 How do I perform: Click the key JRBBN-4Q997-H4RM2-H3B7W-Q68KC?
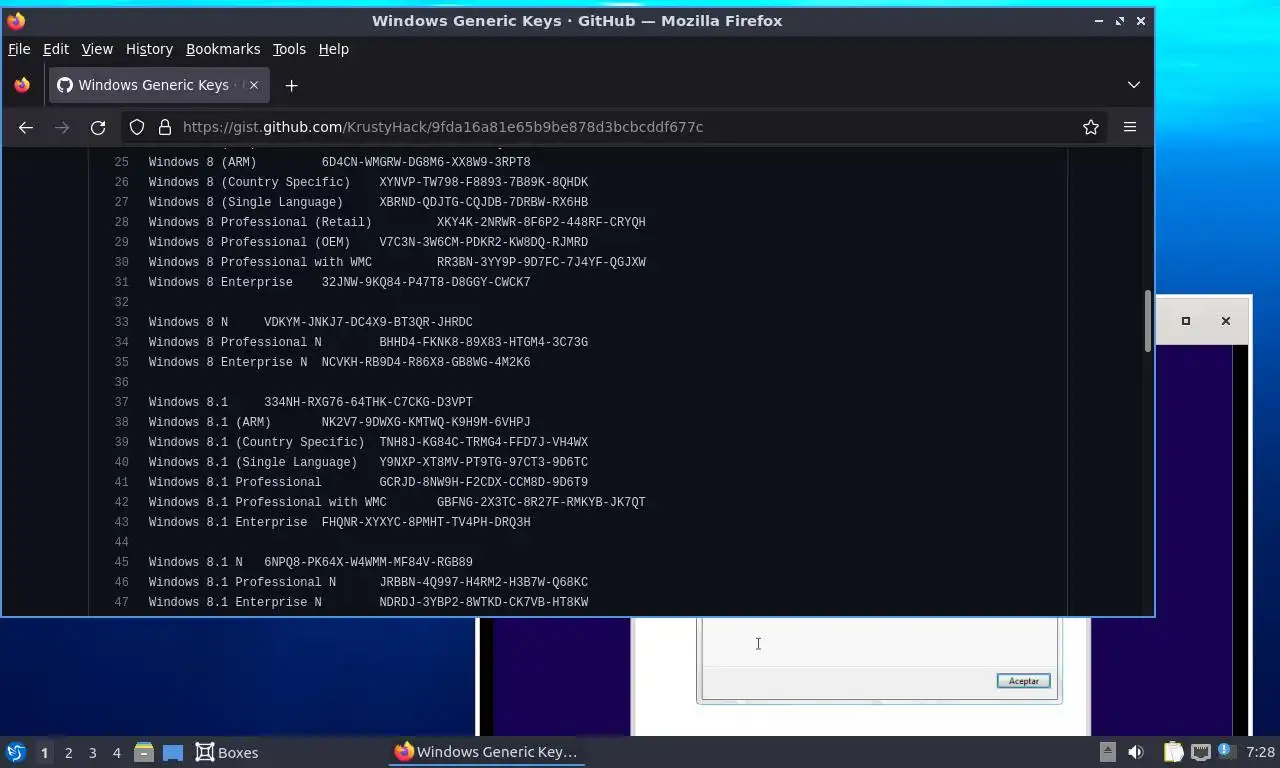point(483,582)
